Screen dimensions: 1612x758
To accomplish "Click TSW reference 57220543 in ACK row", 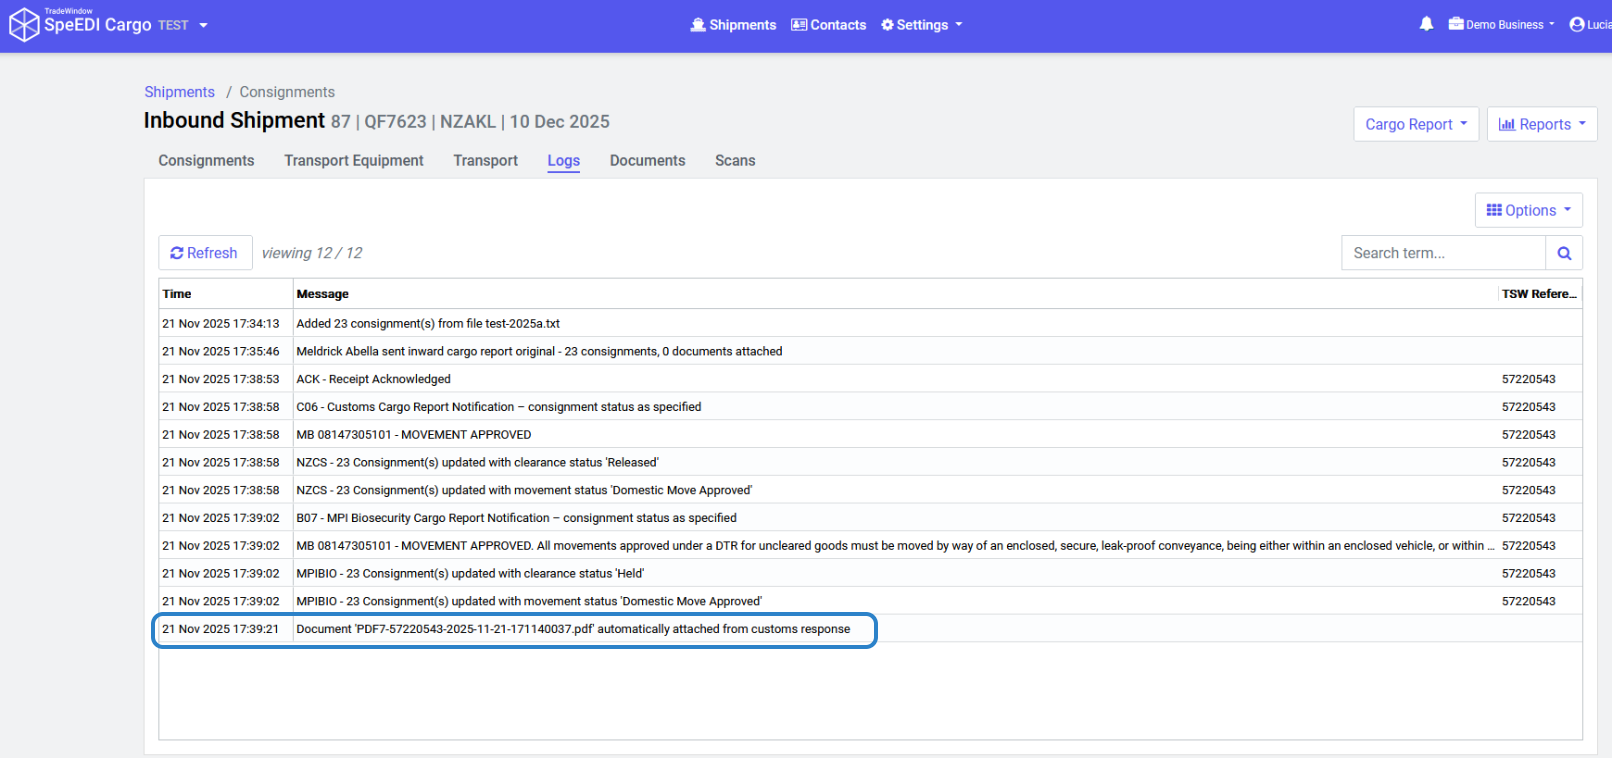I will (1528, 380).
